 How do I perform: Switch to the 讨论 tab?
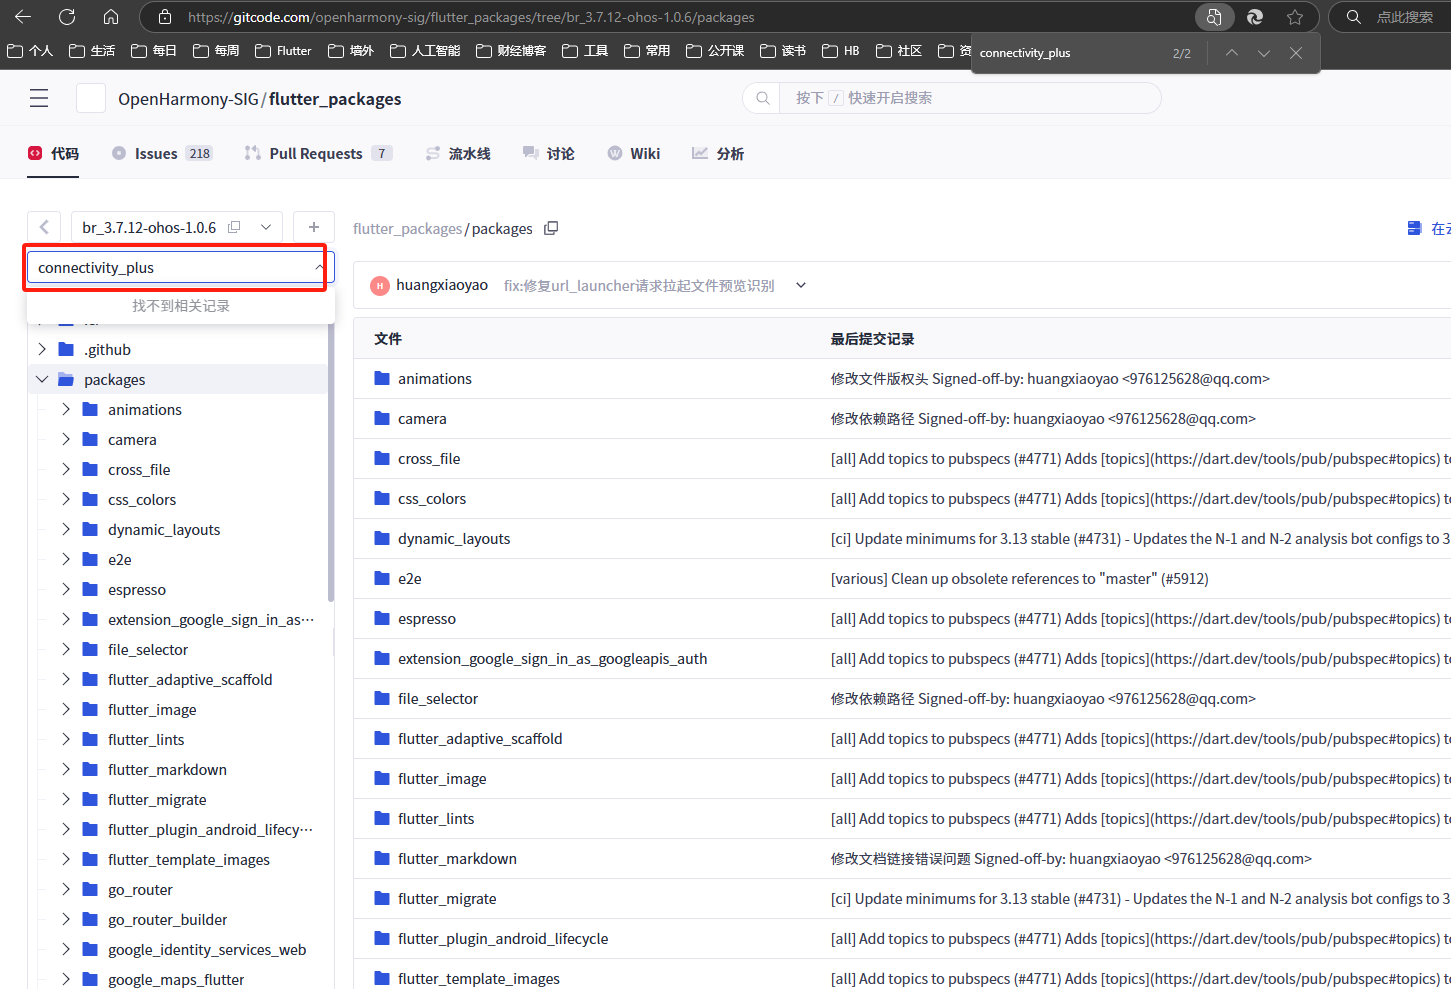[x=549, y=153]
